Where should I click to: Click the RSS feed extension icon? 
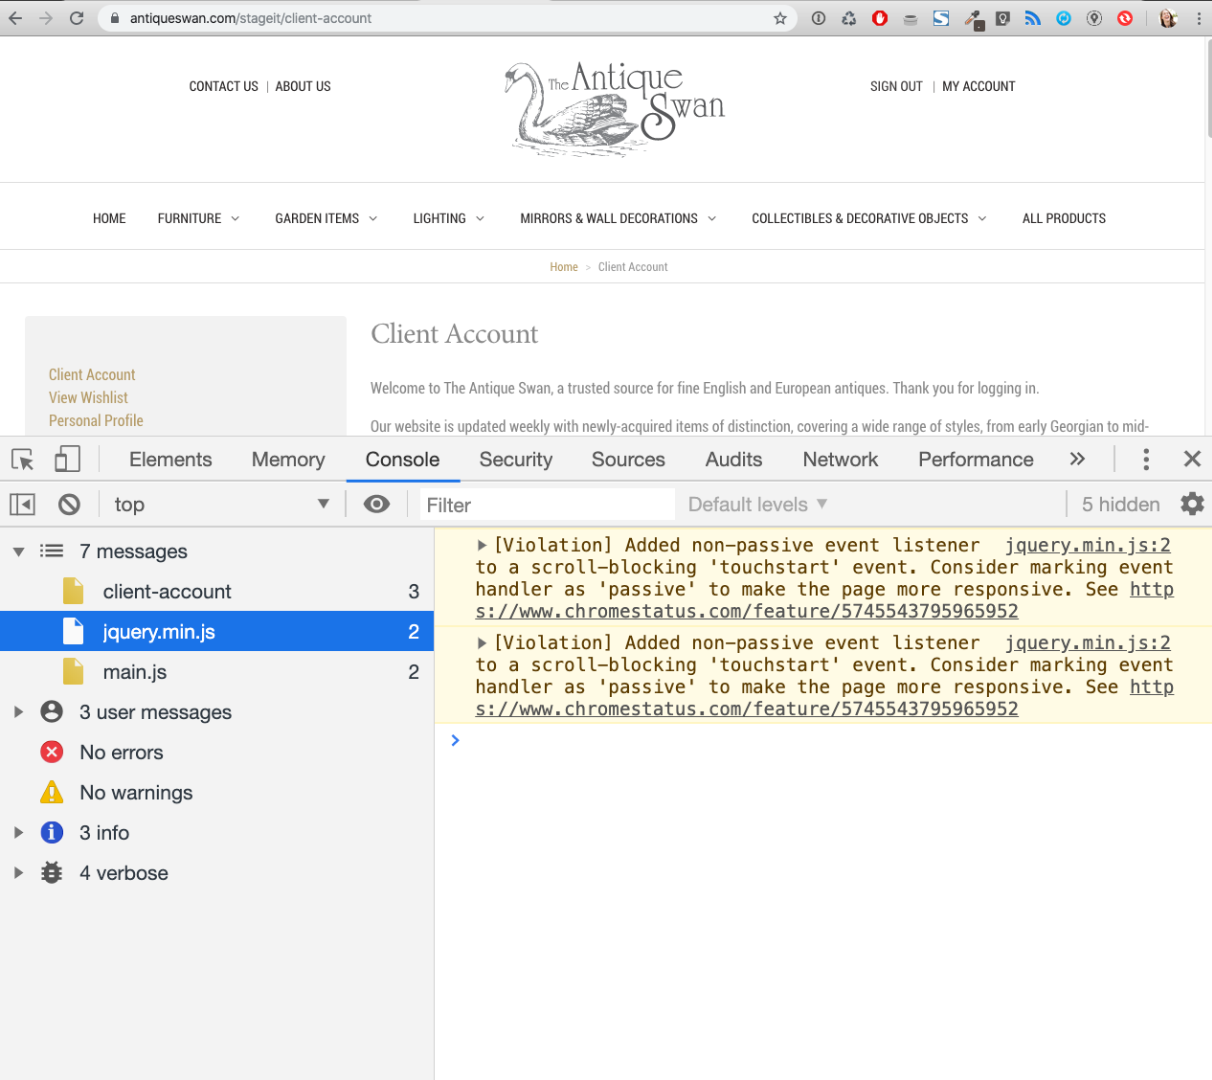[x=1032, y=18]
